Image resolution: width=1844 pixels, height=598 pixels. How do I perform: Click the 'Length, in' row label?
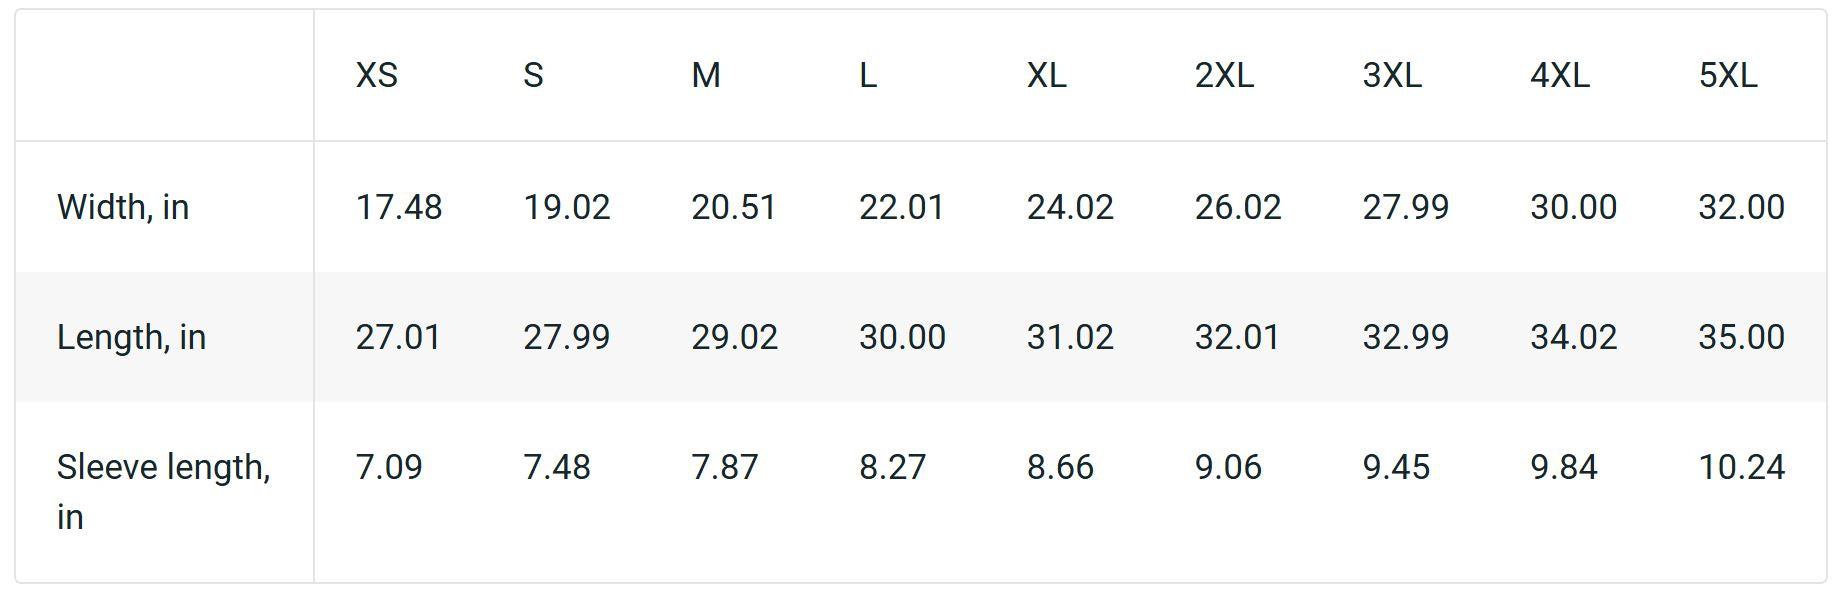[131, 337]
